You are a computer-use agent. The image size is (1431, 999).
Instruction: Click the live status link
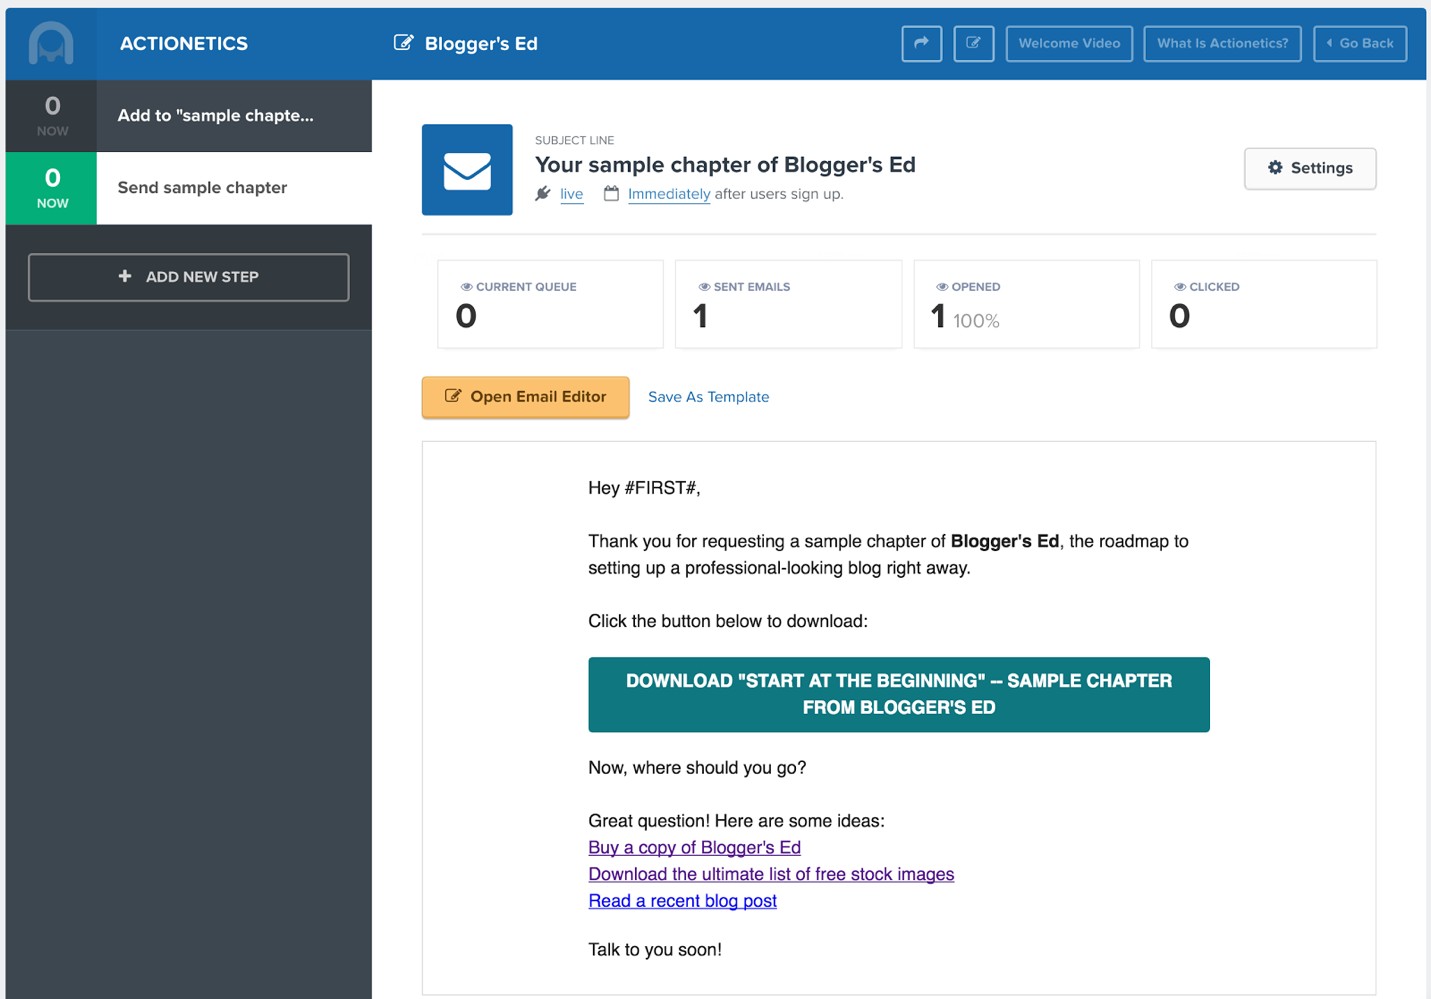point(572,194)
